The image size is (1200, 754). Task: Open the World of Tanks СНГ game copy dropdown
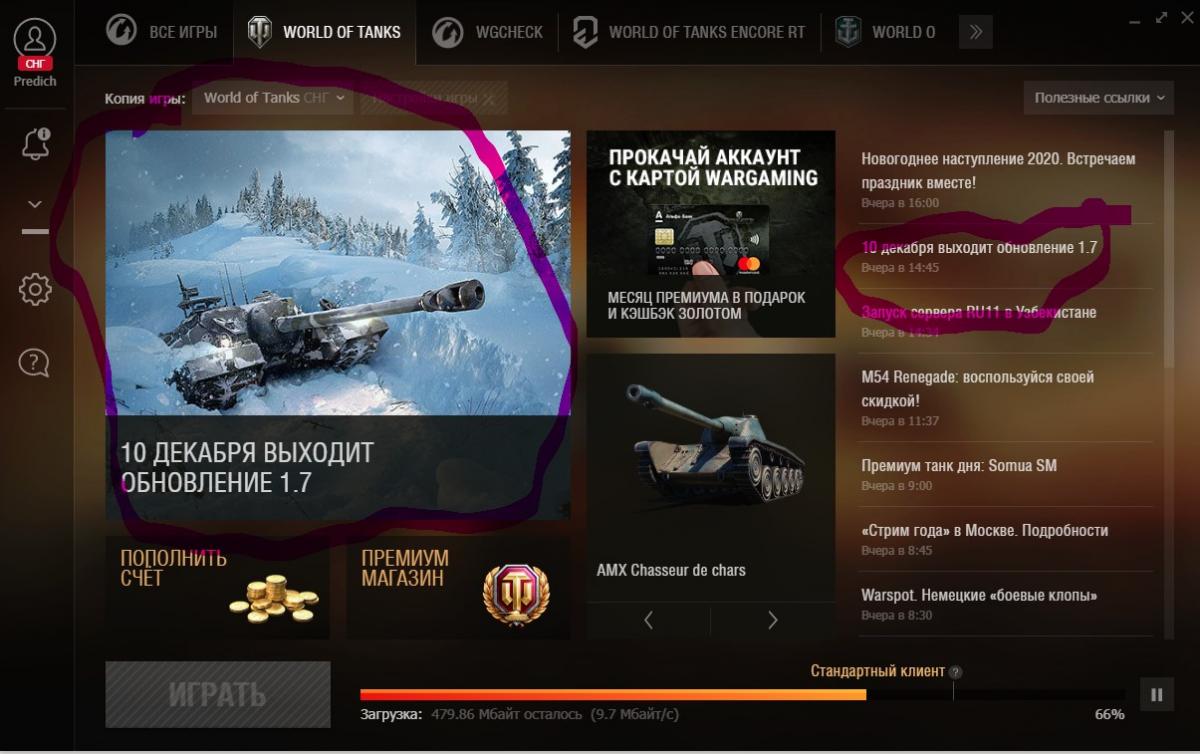click(273, 98)
